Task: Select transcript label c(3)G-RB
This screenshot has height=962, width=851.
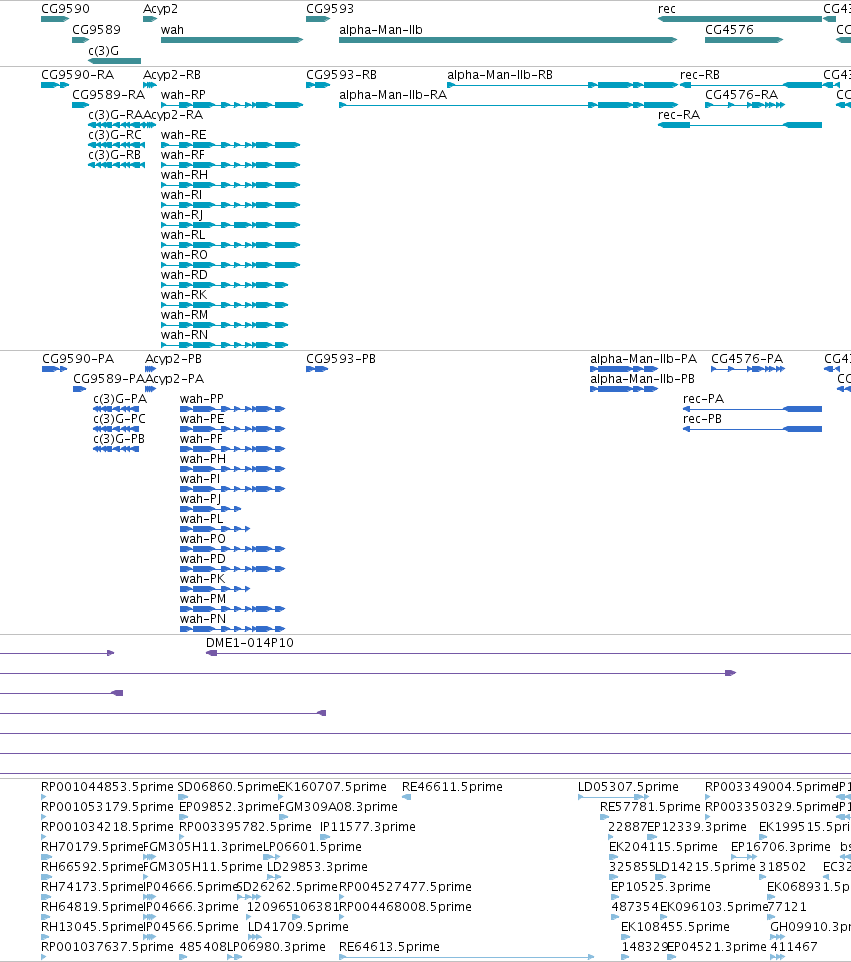Action: (115, 155)
